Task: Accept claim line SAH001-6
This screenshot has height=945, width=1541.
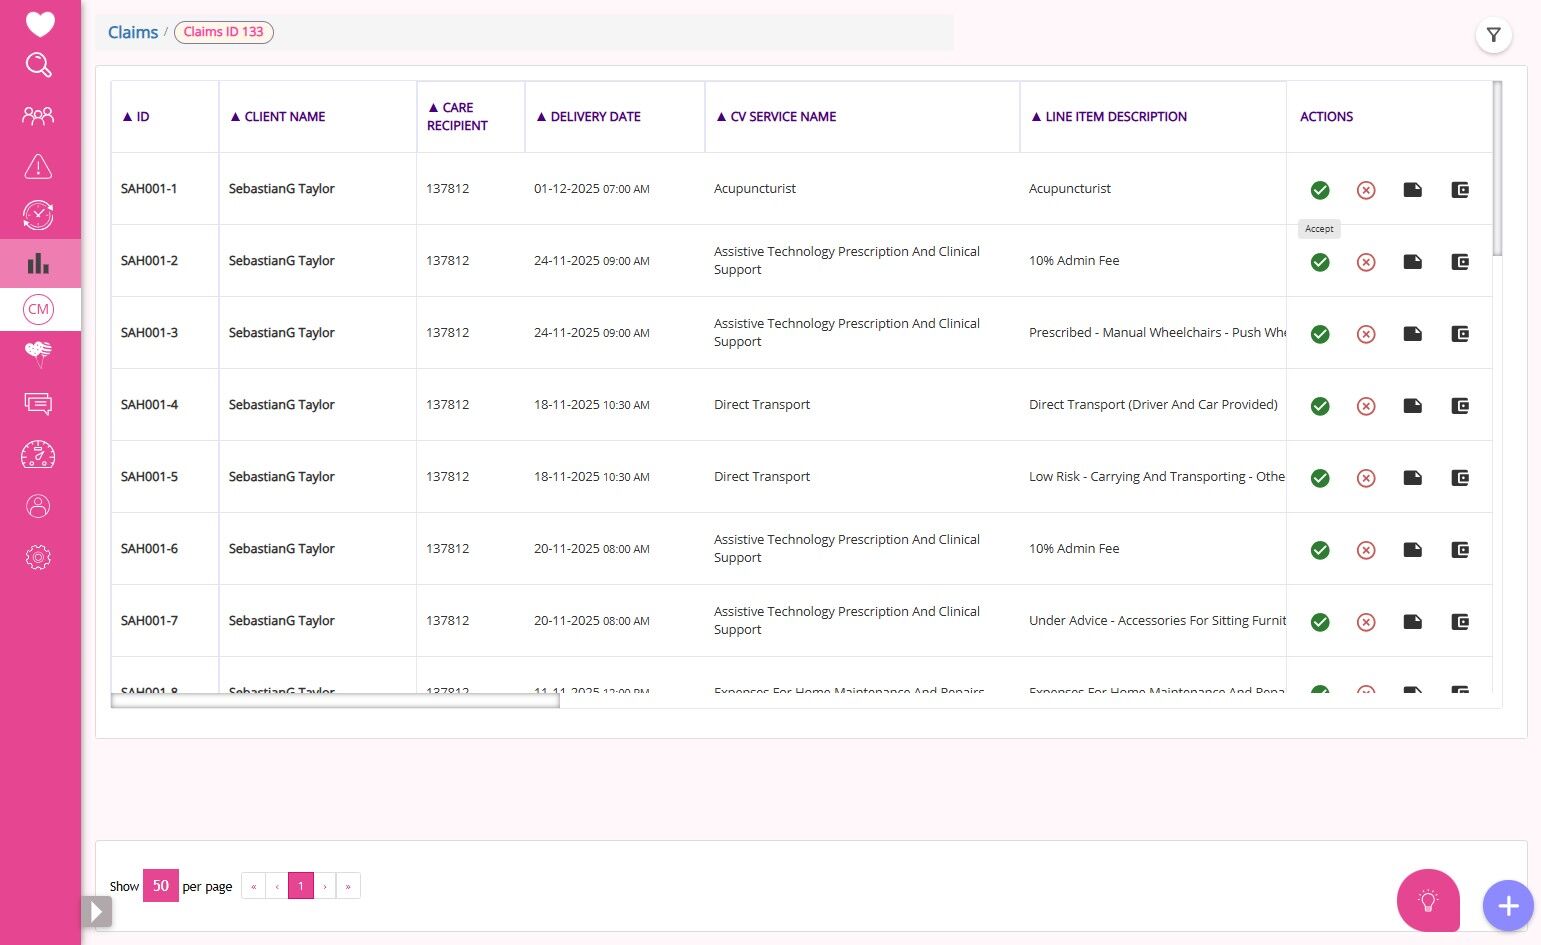Action: click(x=1320, y=550)
